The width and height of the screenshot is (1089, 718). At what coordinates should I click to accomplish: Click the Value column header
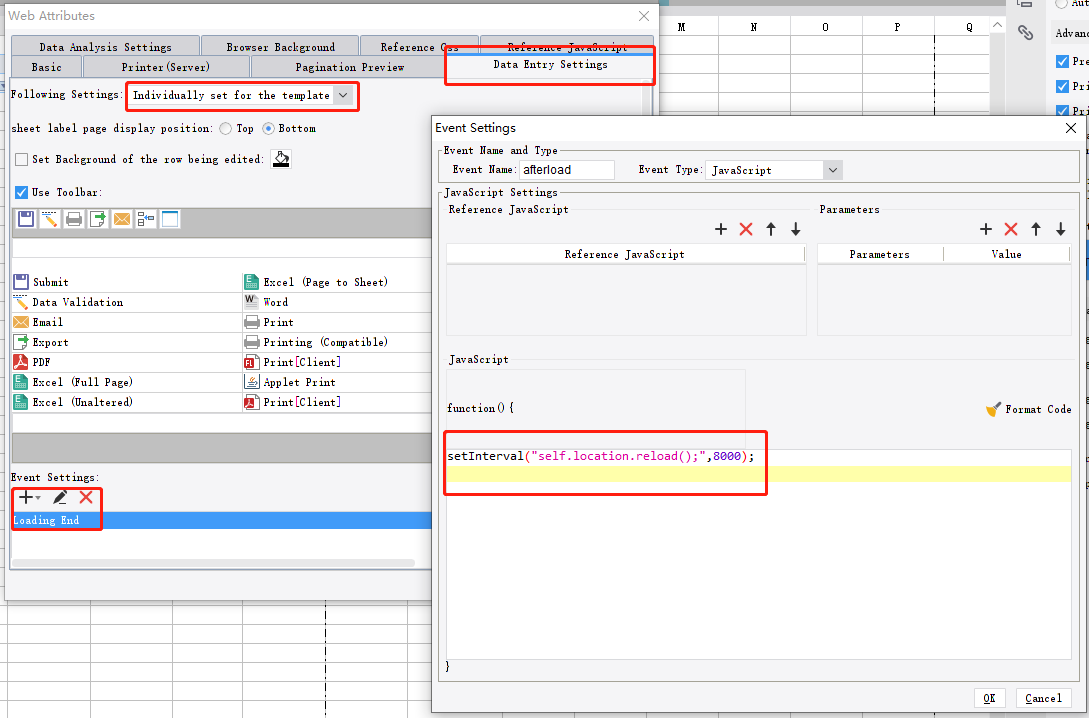tap(1006, 254)
